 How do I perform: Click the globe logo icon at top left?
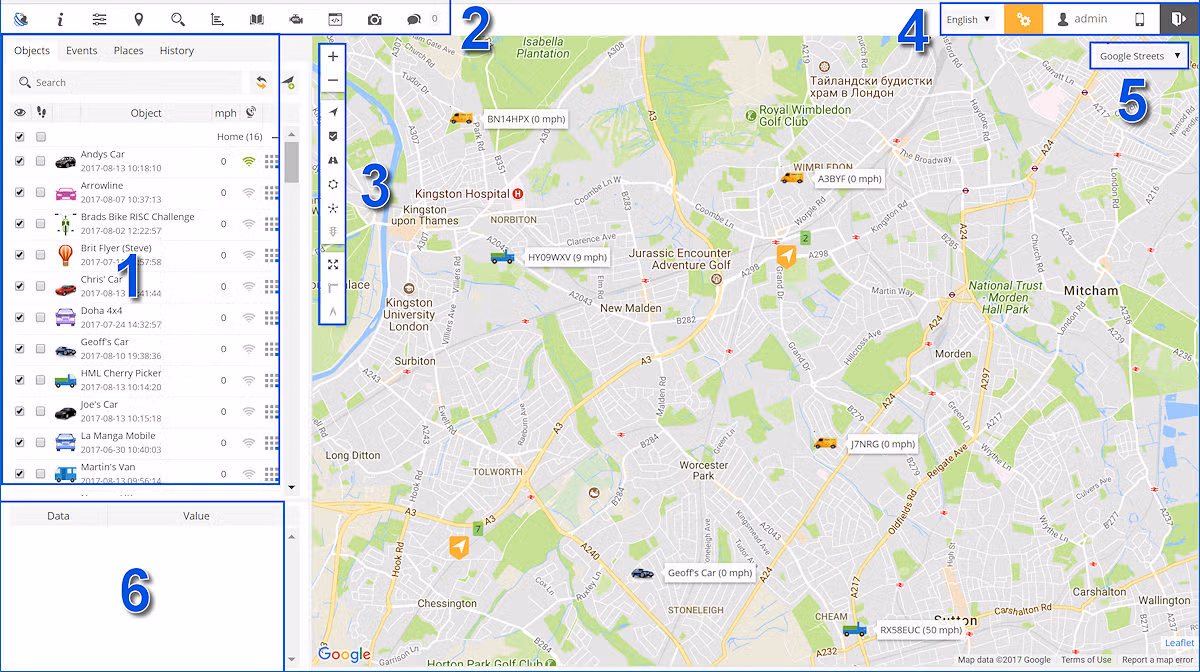pos(21,19)
